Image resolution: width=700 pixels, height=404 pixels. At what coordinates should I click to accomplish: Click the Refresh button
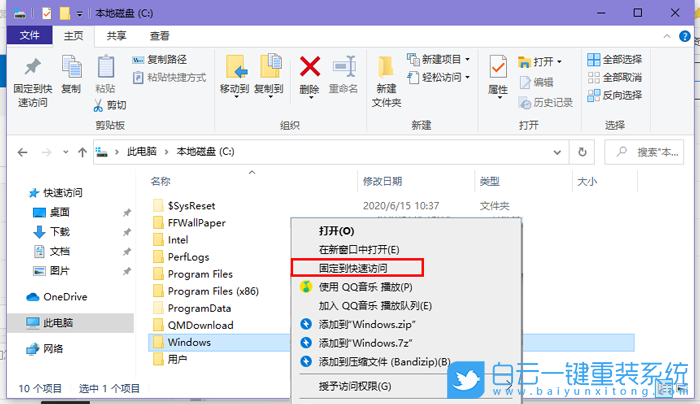(582, 152)
